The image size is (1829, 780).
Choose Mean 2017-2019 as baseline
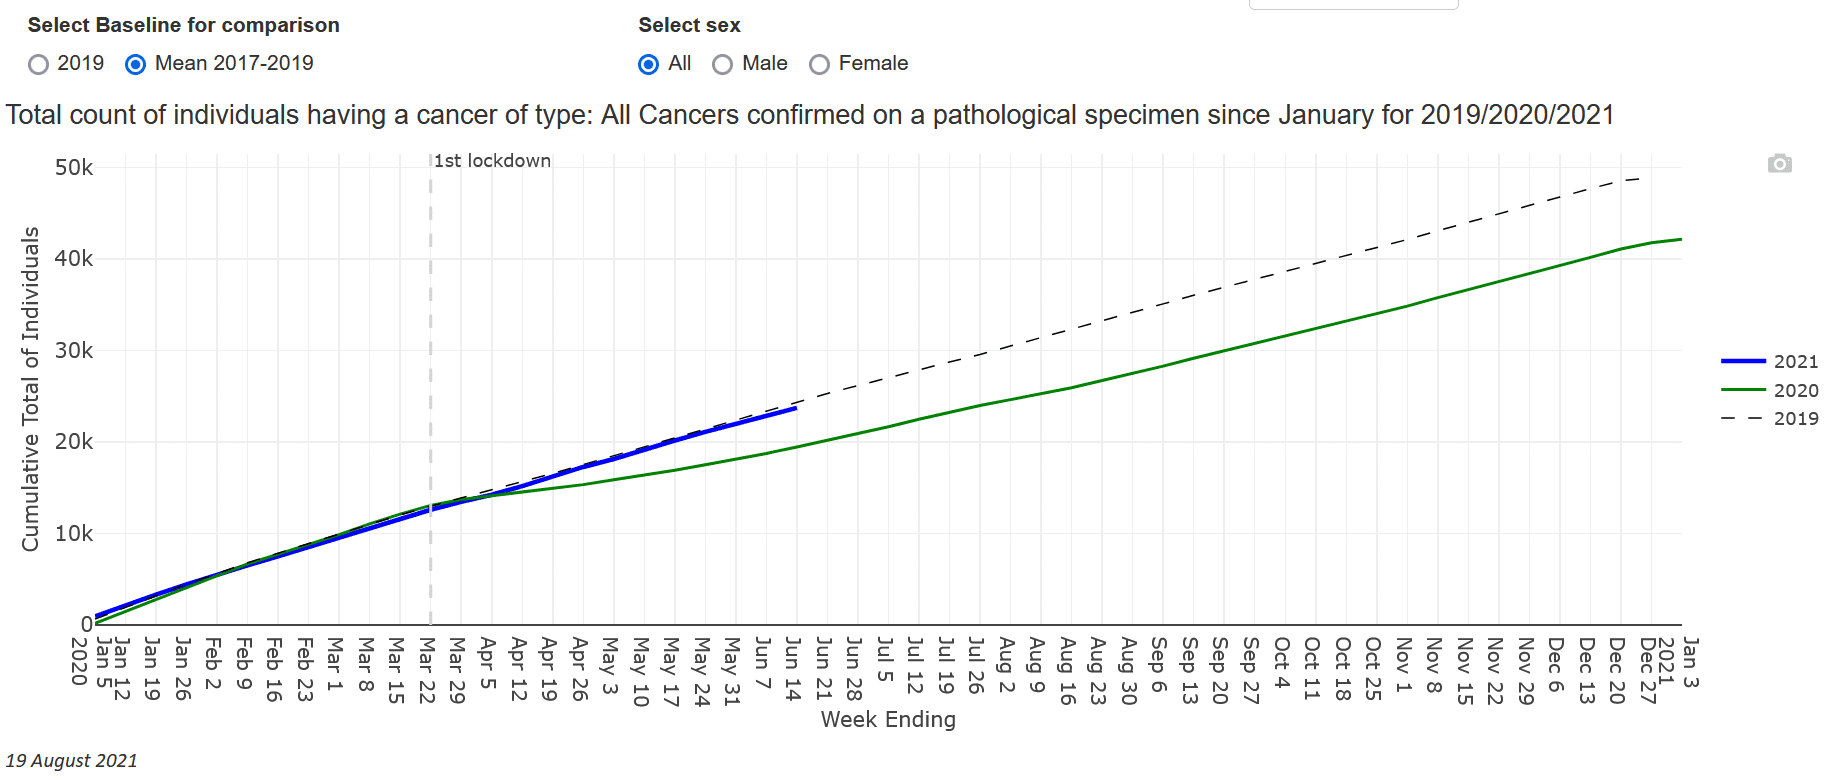pyautogui.click(x=136, y=65)
